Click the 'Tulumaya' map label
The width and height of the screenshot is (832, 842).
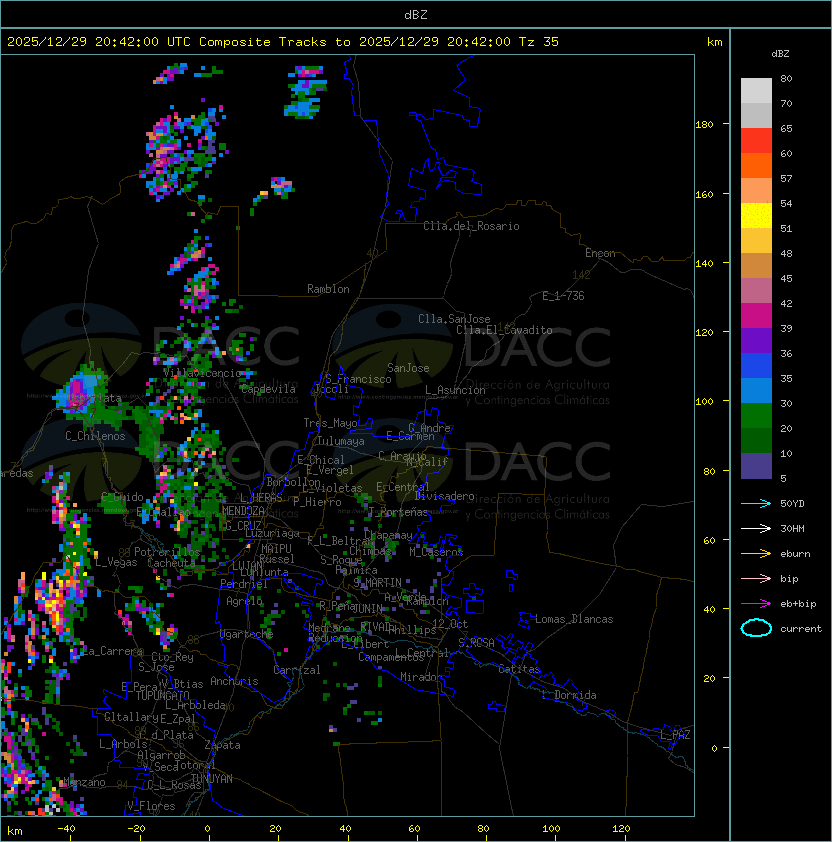[341, 441]
